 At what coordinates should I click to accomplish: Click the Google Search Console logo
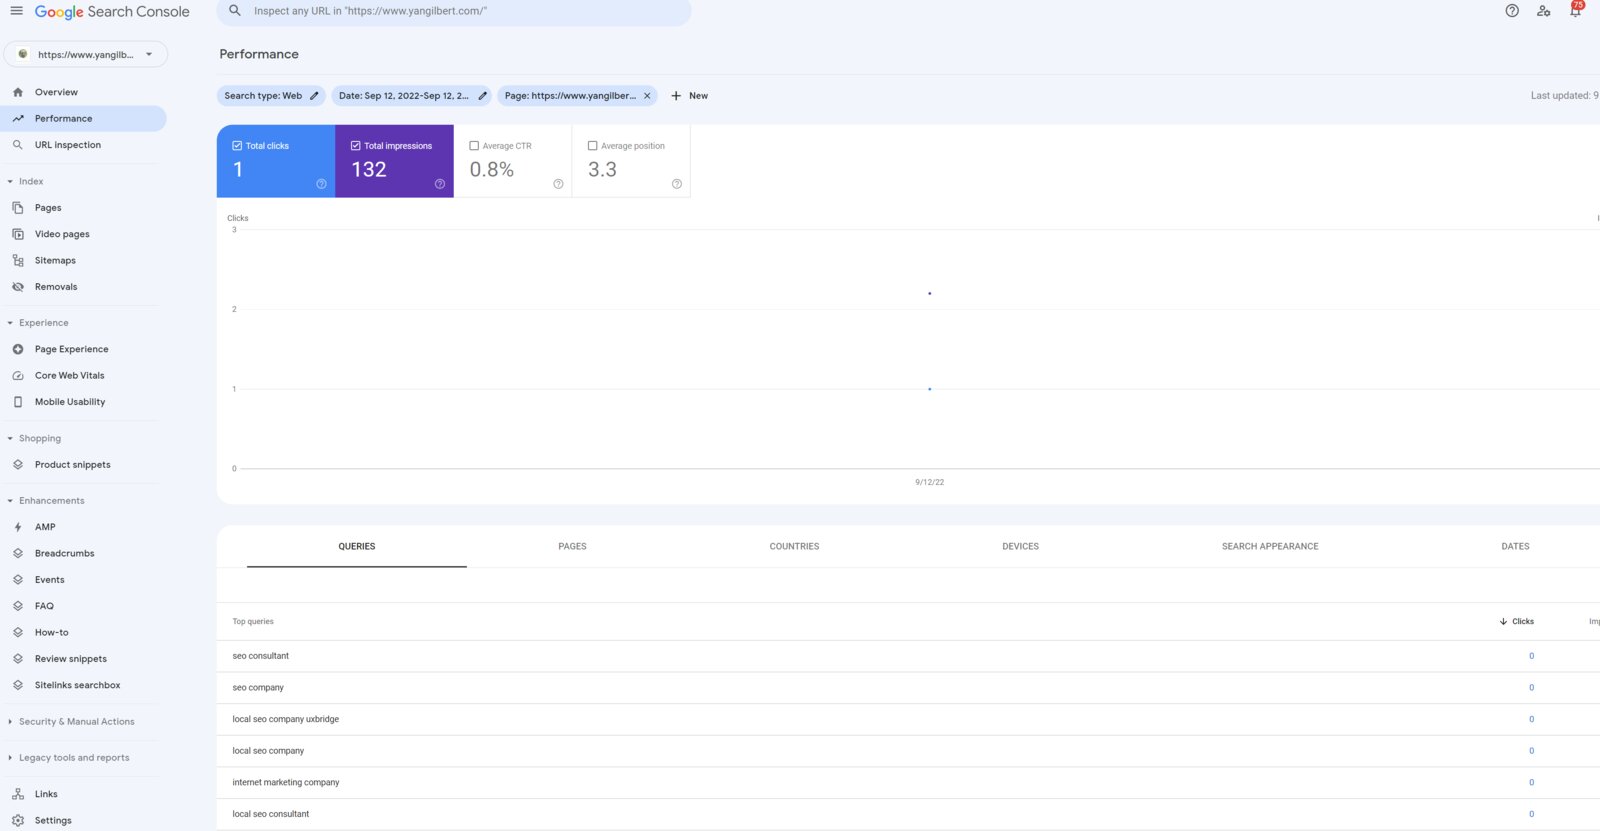point(112,12)
